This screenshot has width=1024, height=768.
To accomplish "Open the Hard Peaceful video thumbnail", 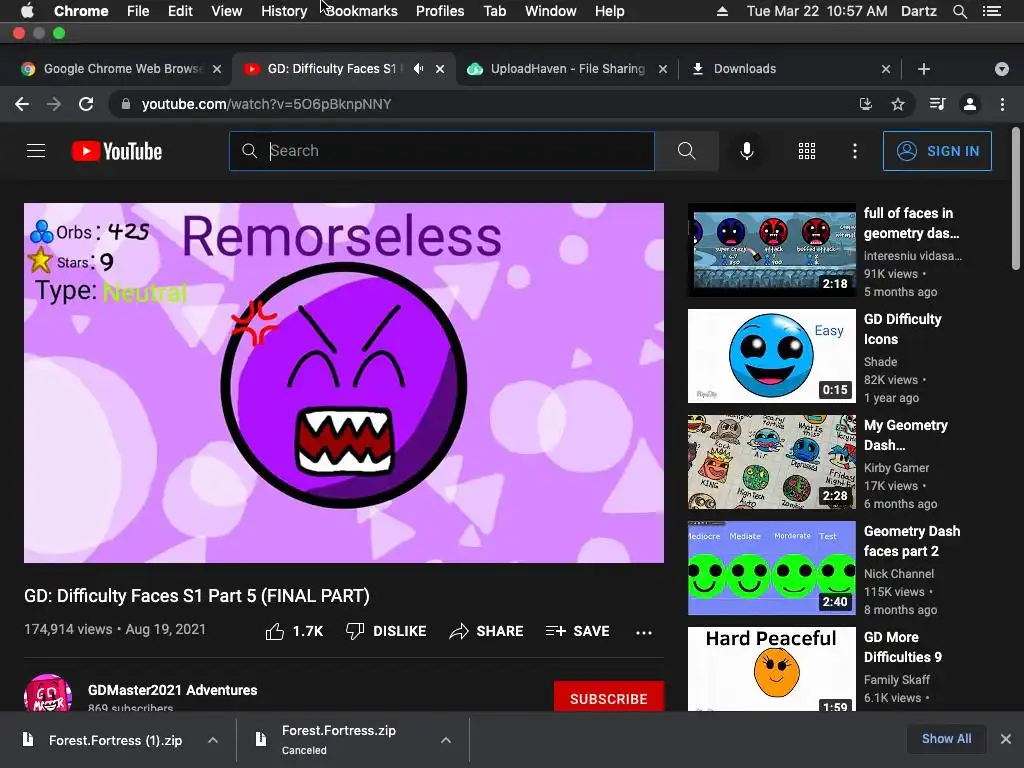I will tap(771, 669).
